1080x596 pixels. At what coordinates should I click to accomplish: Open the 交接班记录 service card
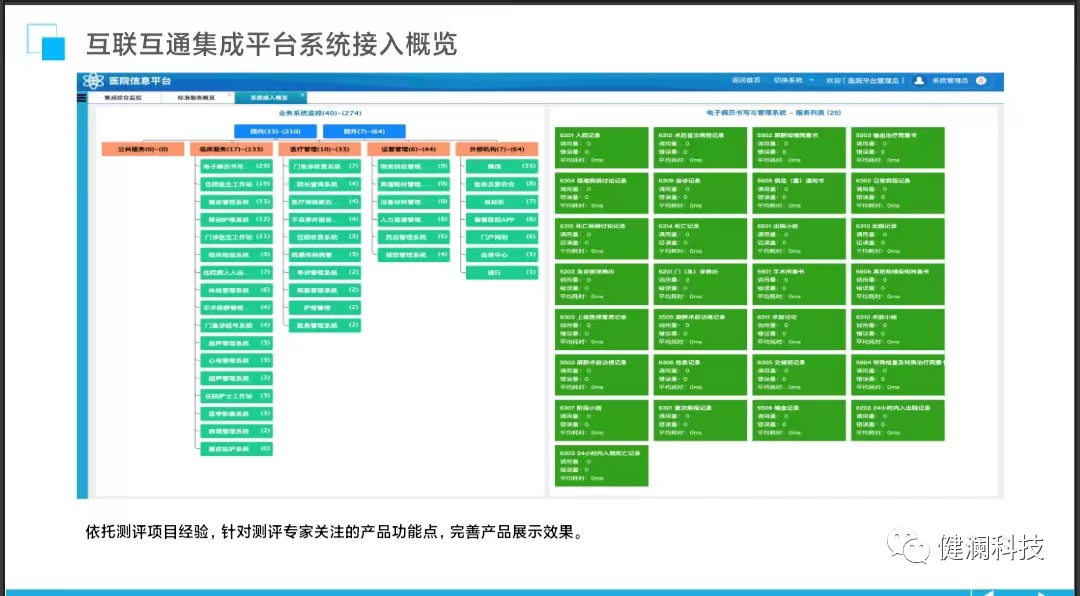click(799, 375)
